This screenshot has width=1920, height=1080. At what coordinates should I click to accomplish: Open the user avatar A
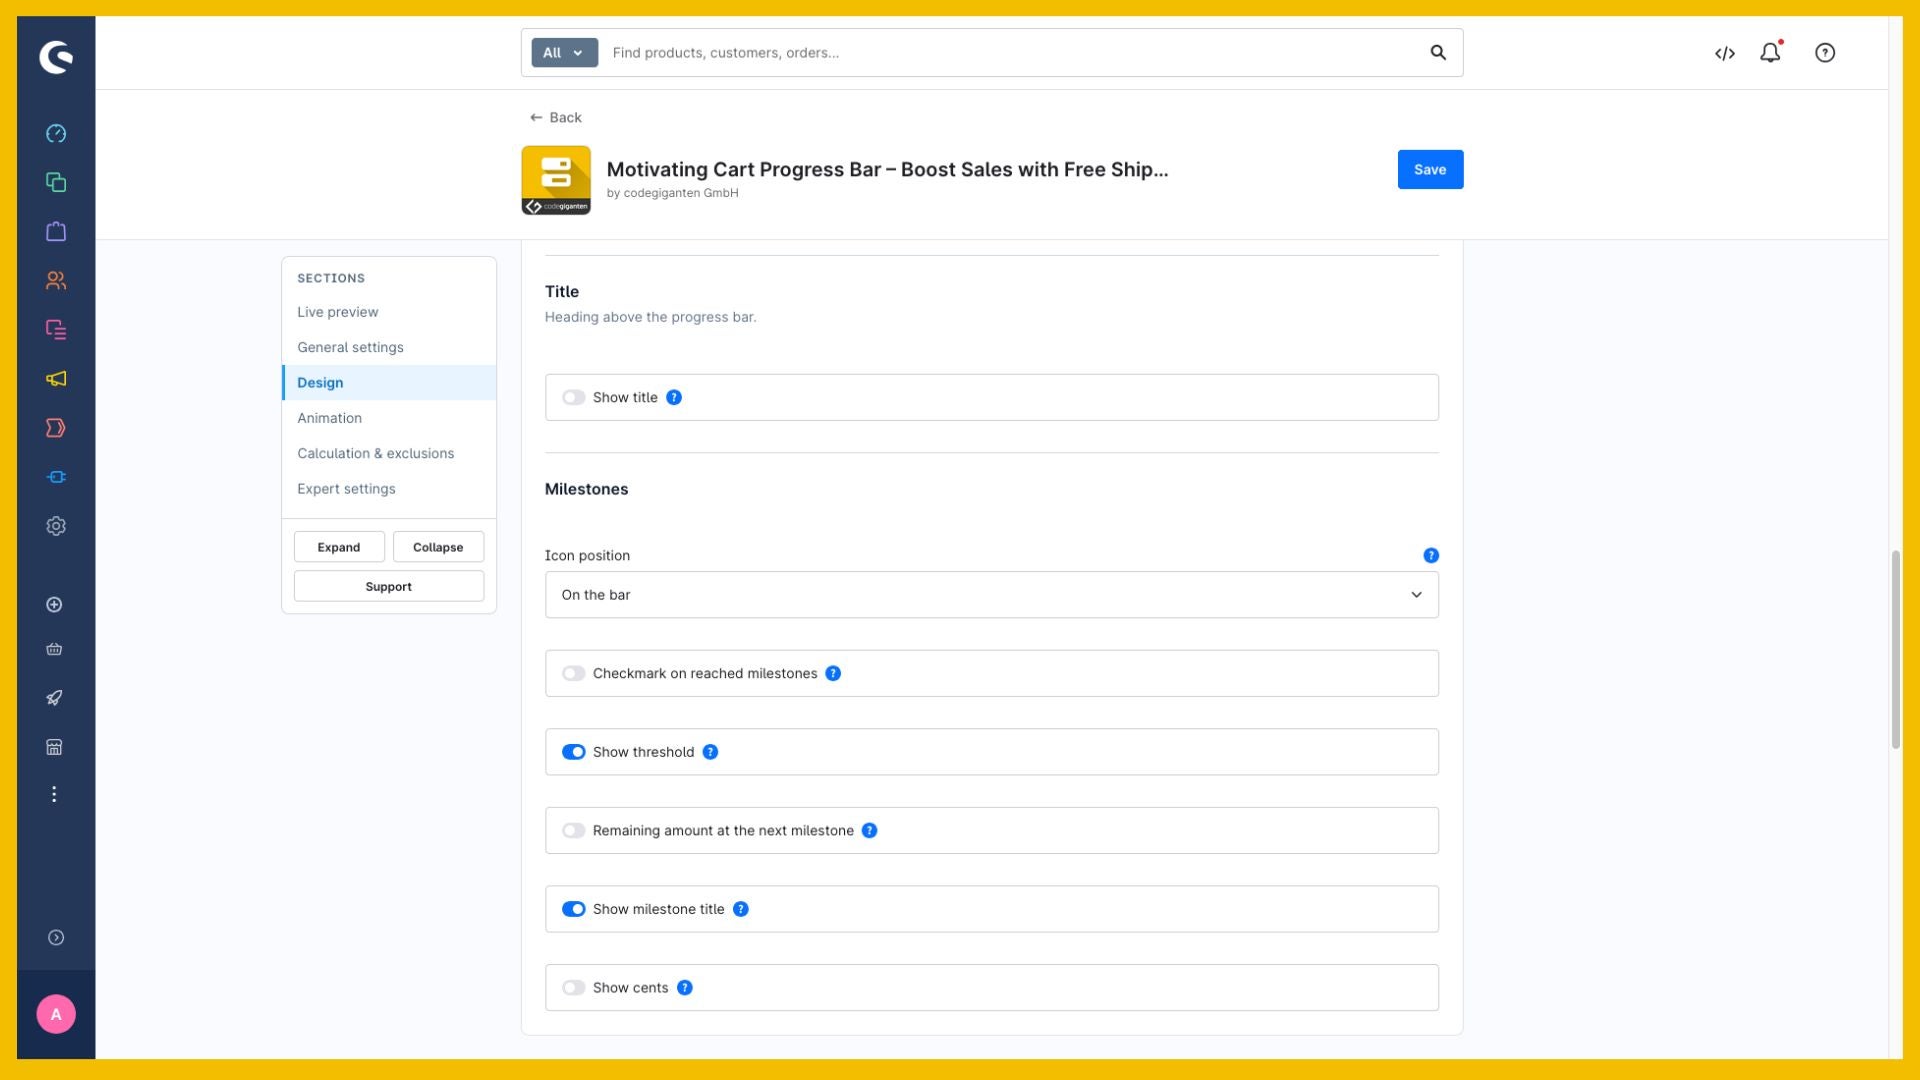coord(56,1014)
